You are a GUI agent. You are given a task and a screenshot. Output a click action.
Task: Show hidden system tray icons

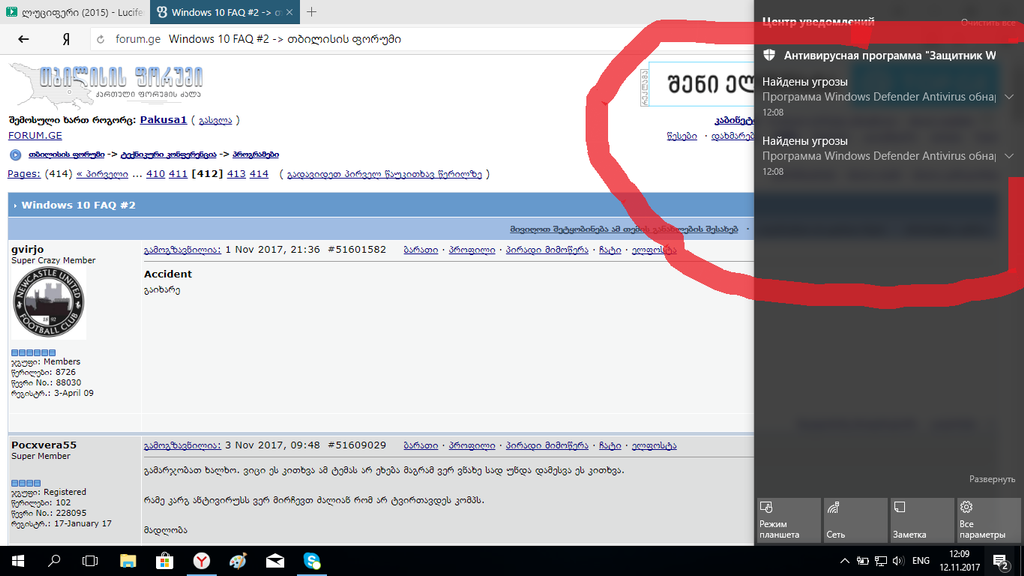[844, 561]
